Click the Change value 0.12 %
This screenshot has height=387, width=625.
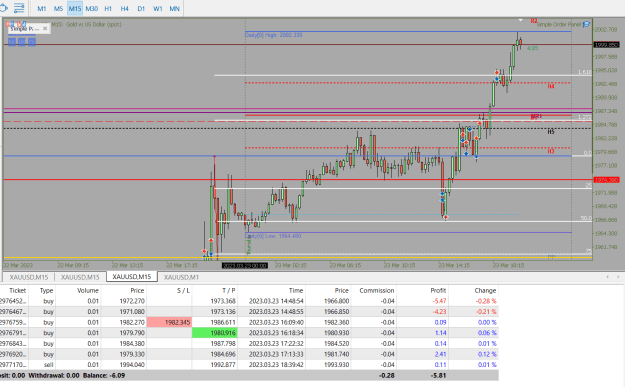click(487, 354)
